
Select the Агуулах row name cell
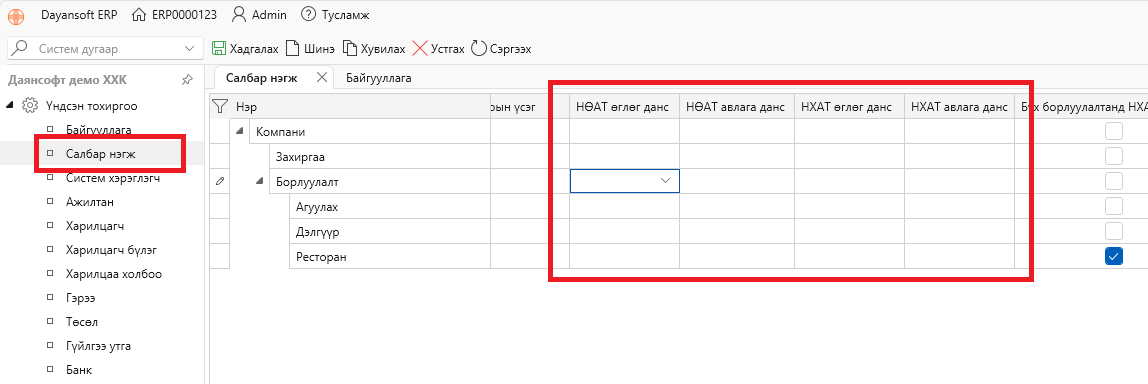pos(390,206)
